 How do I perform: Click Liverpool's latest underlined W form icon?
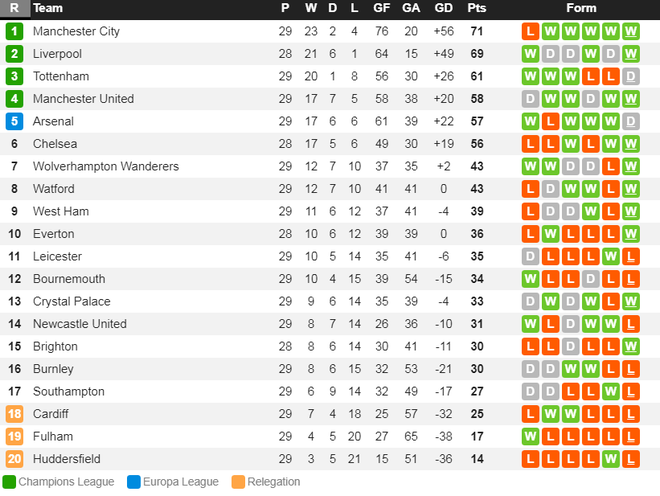pos(631,54)
